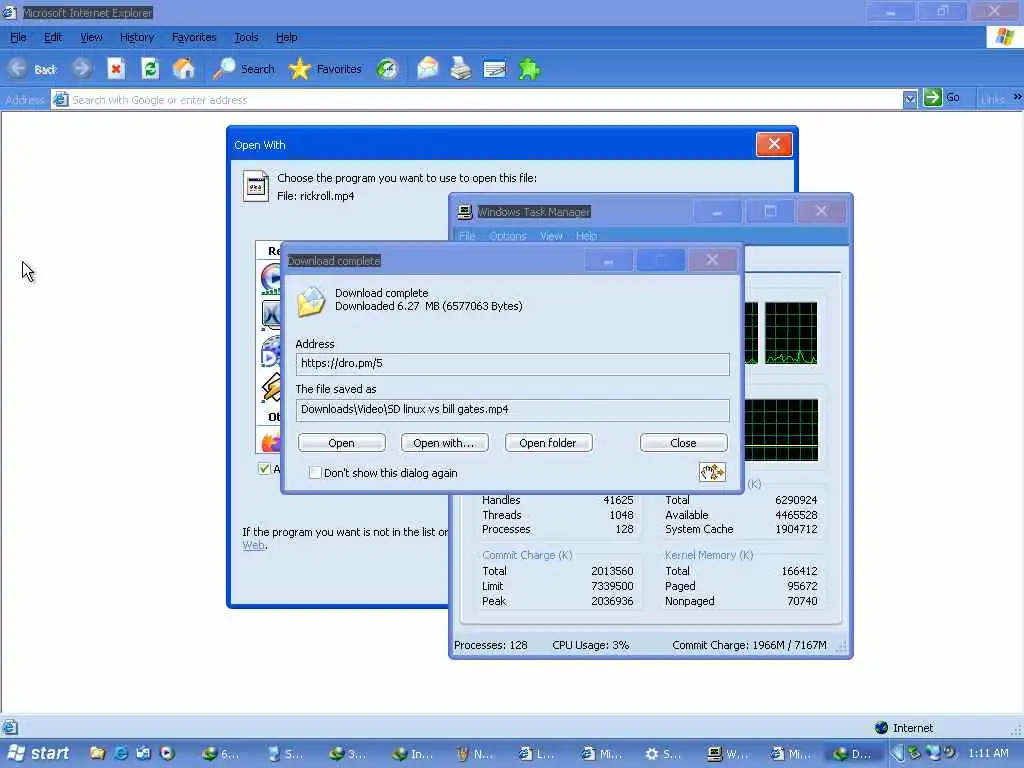This screenshot has width=1024, height=768.
Task: Click Commit Charge: 1966M / 7167M text
Action: [x=749, y=645]
